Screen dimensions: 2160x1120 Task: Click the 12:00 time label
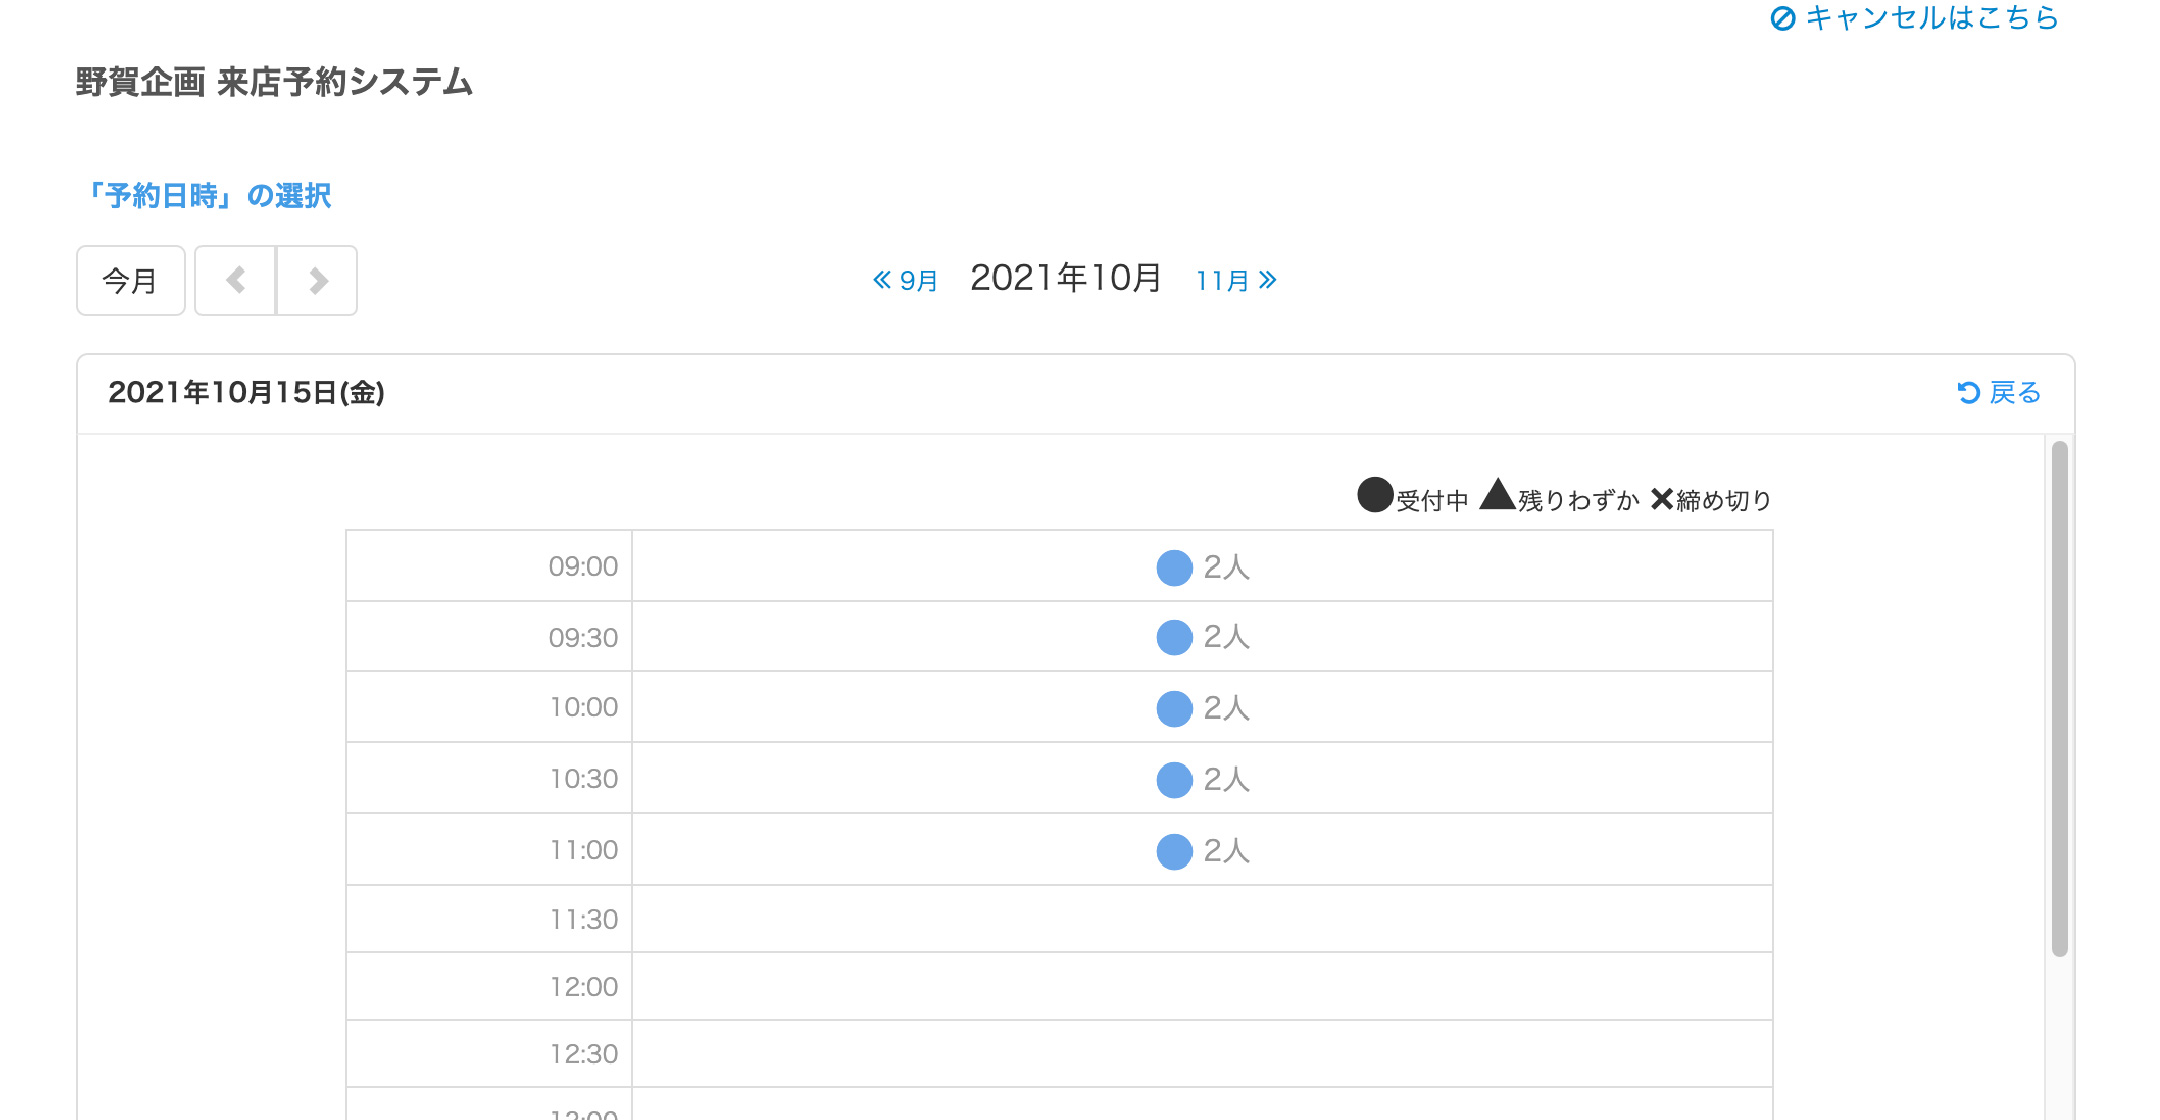point(584,987)
